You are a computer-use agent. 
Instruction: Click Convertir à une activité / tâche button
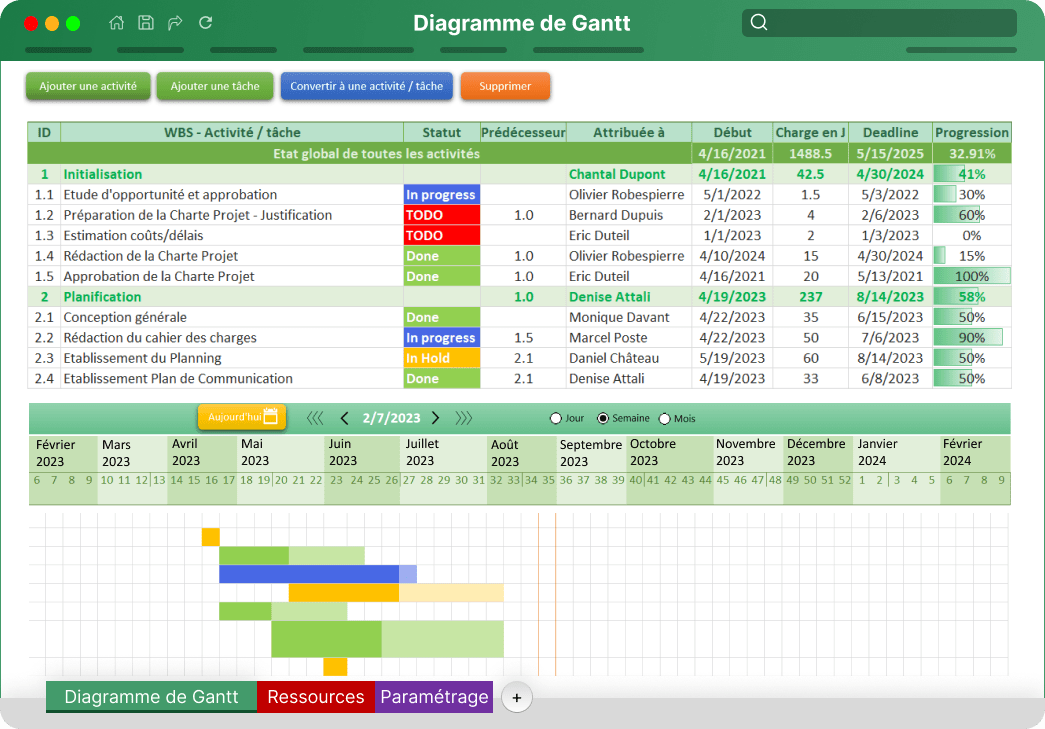[x=367, y=86]
